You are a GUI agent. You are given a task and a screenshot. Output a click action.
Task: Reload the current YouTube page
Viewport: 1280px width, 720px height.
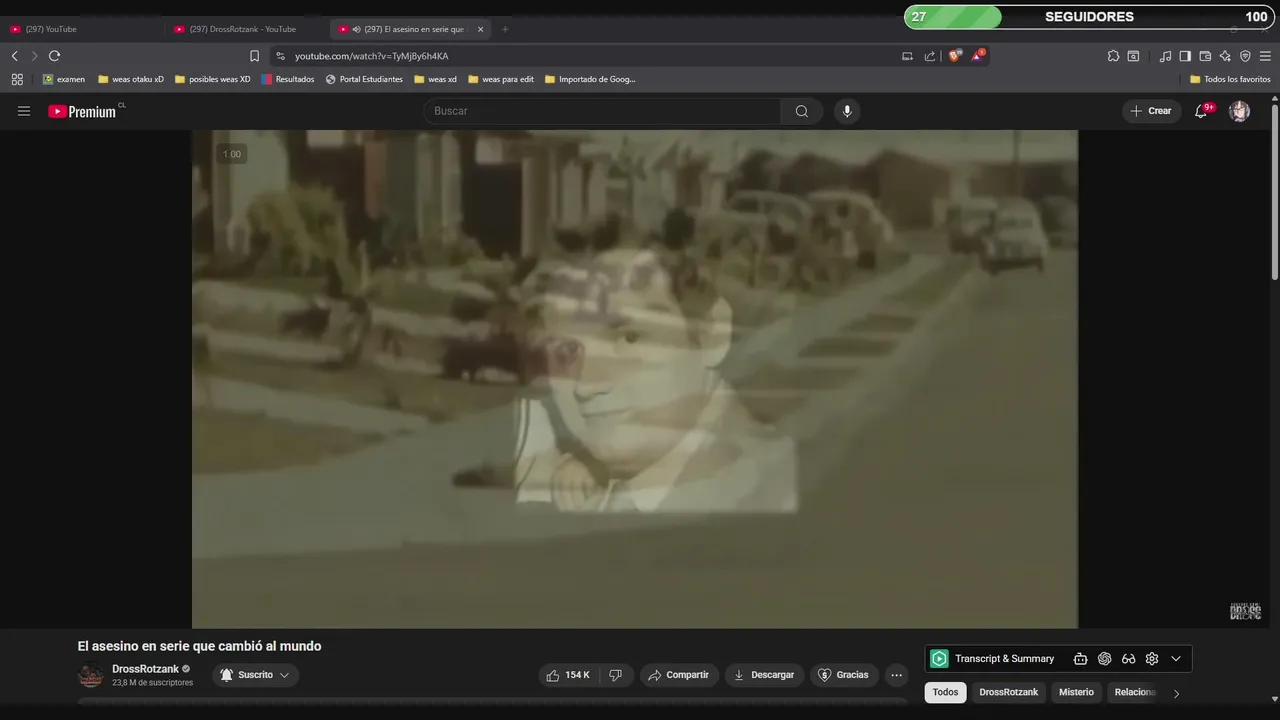(x=54, y=56)
